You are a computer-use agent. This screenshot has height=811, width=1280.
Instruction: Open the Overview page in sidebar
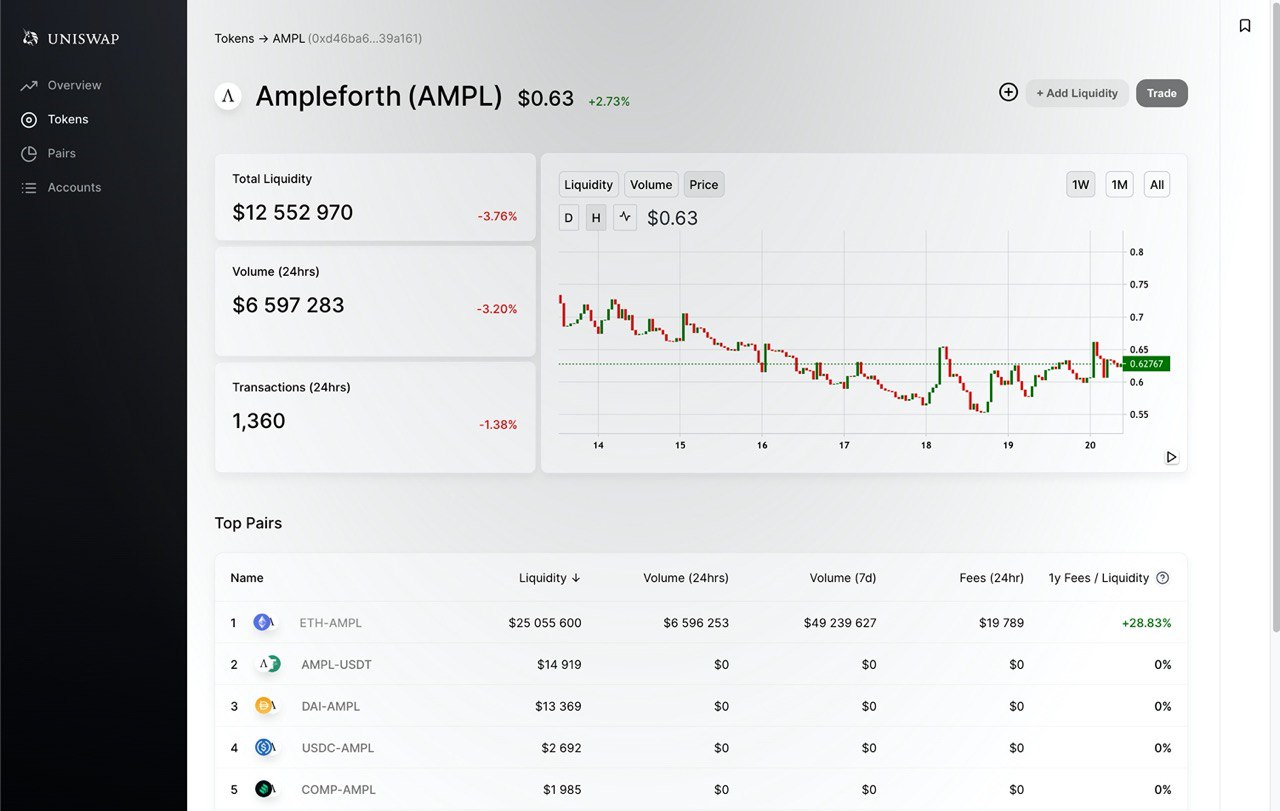tap(74, 85)
